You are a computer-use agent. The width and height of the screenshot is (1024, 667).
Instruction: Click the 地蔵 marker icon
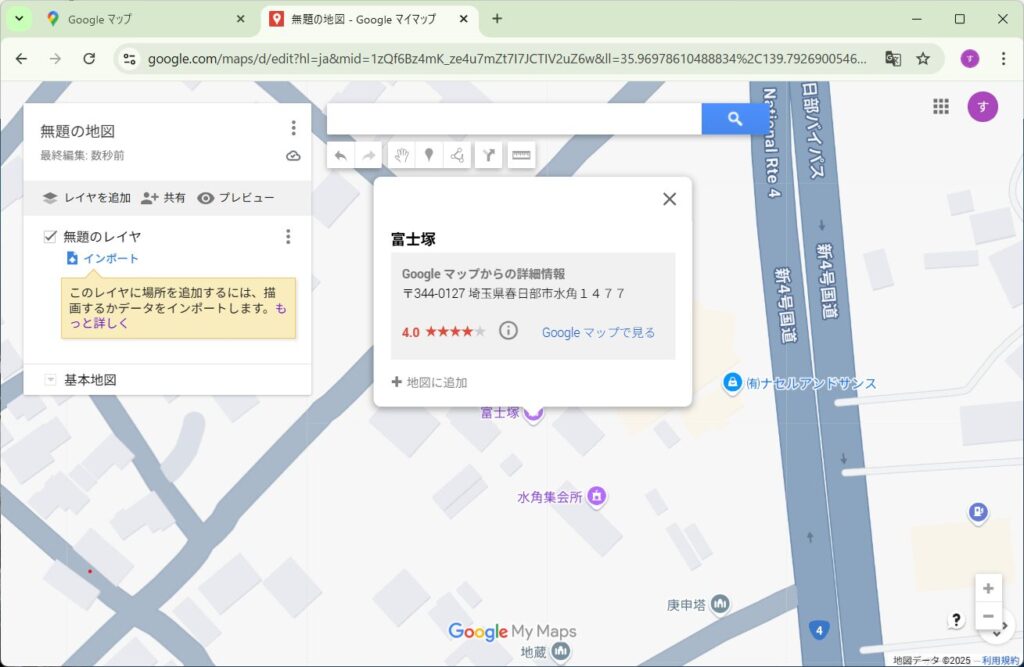560,651
